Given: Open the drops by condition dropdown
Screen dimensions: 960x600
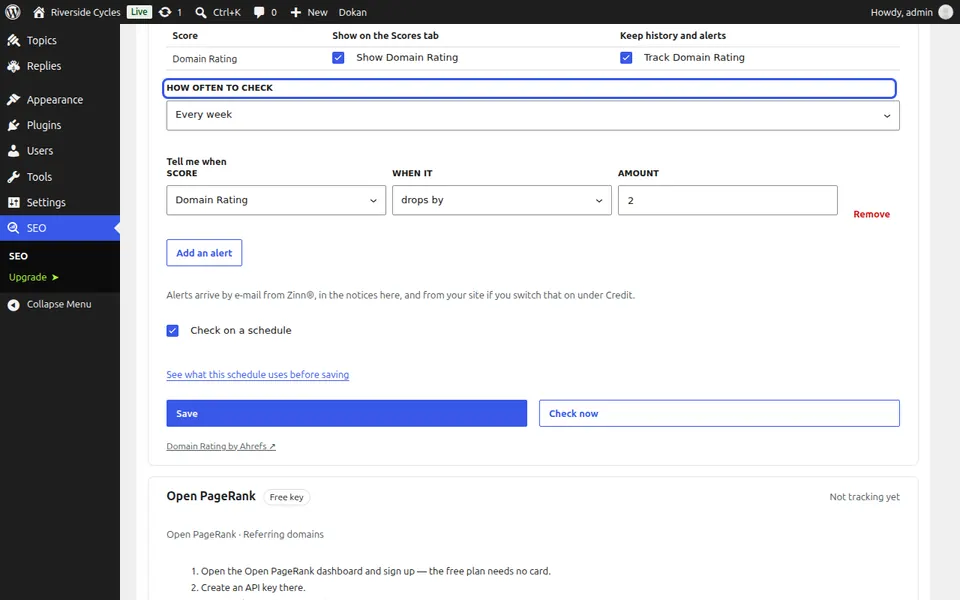Looking at the screenshot, I should (x=501, y=200).
